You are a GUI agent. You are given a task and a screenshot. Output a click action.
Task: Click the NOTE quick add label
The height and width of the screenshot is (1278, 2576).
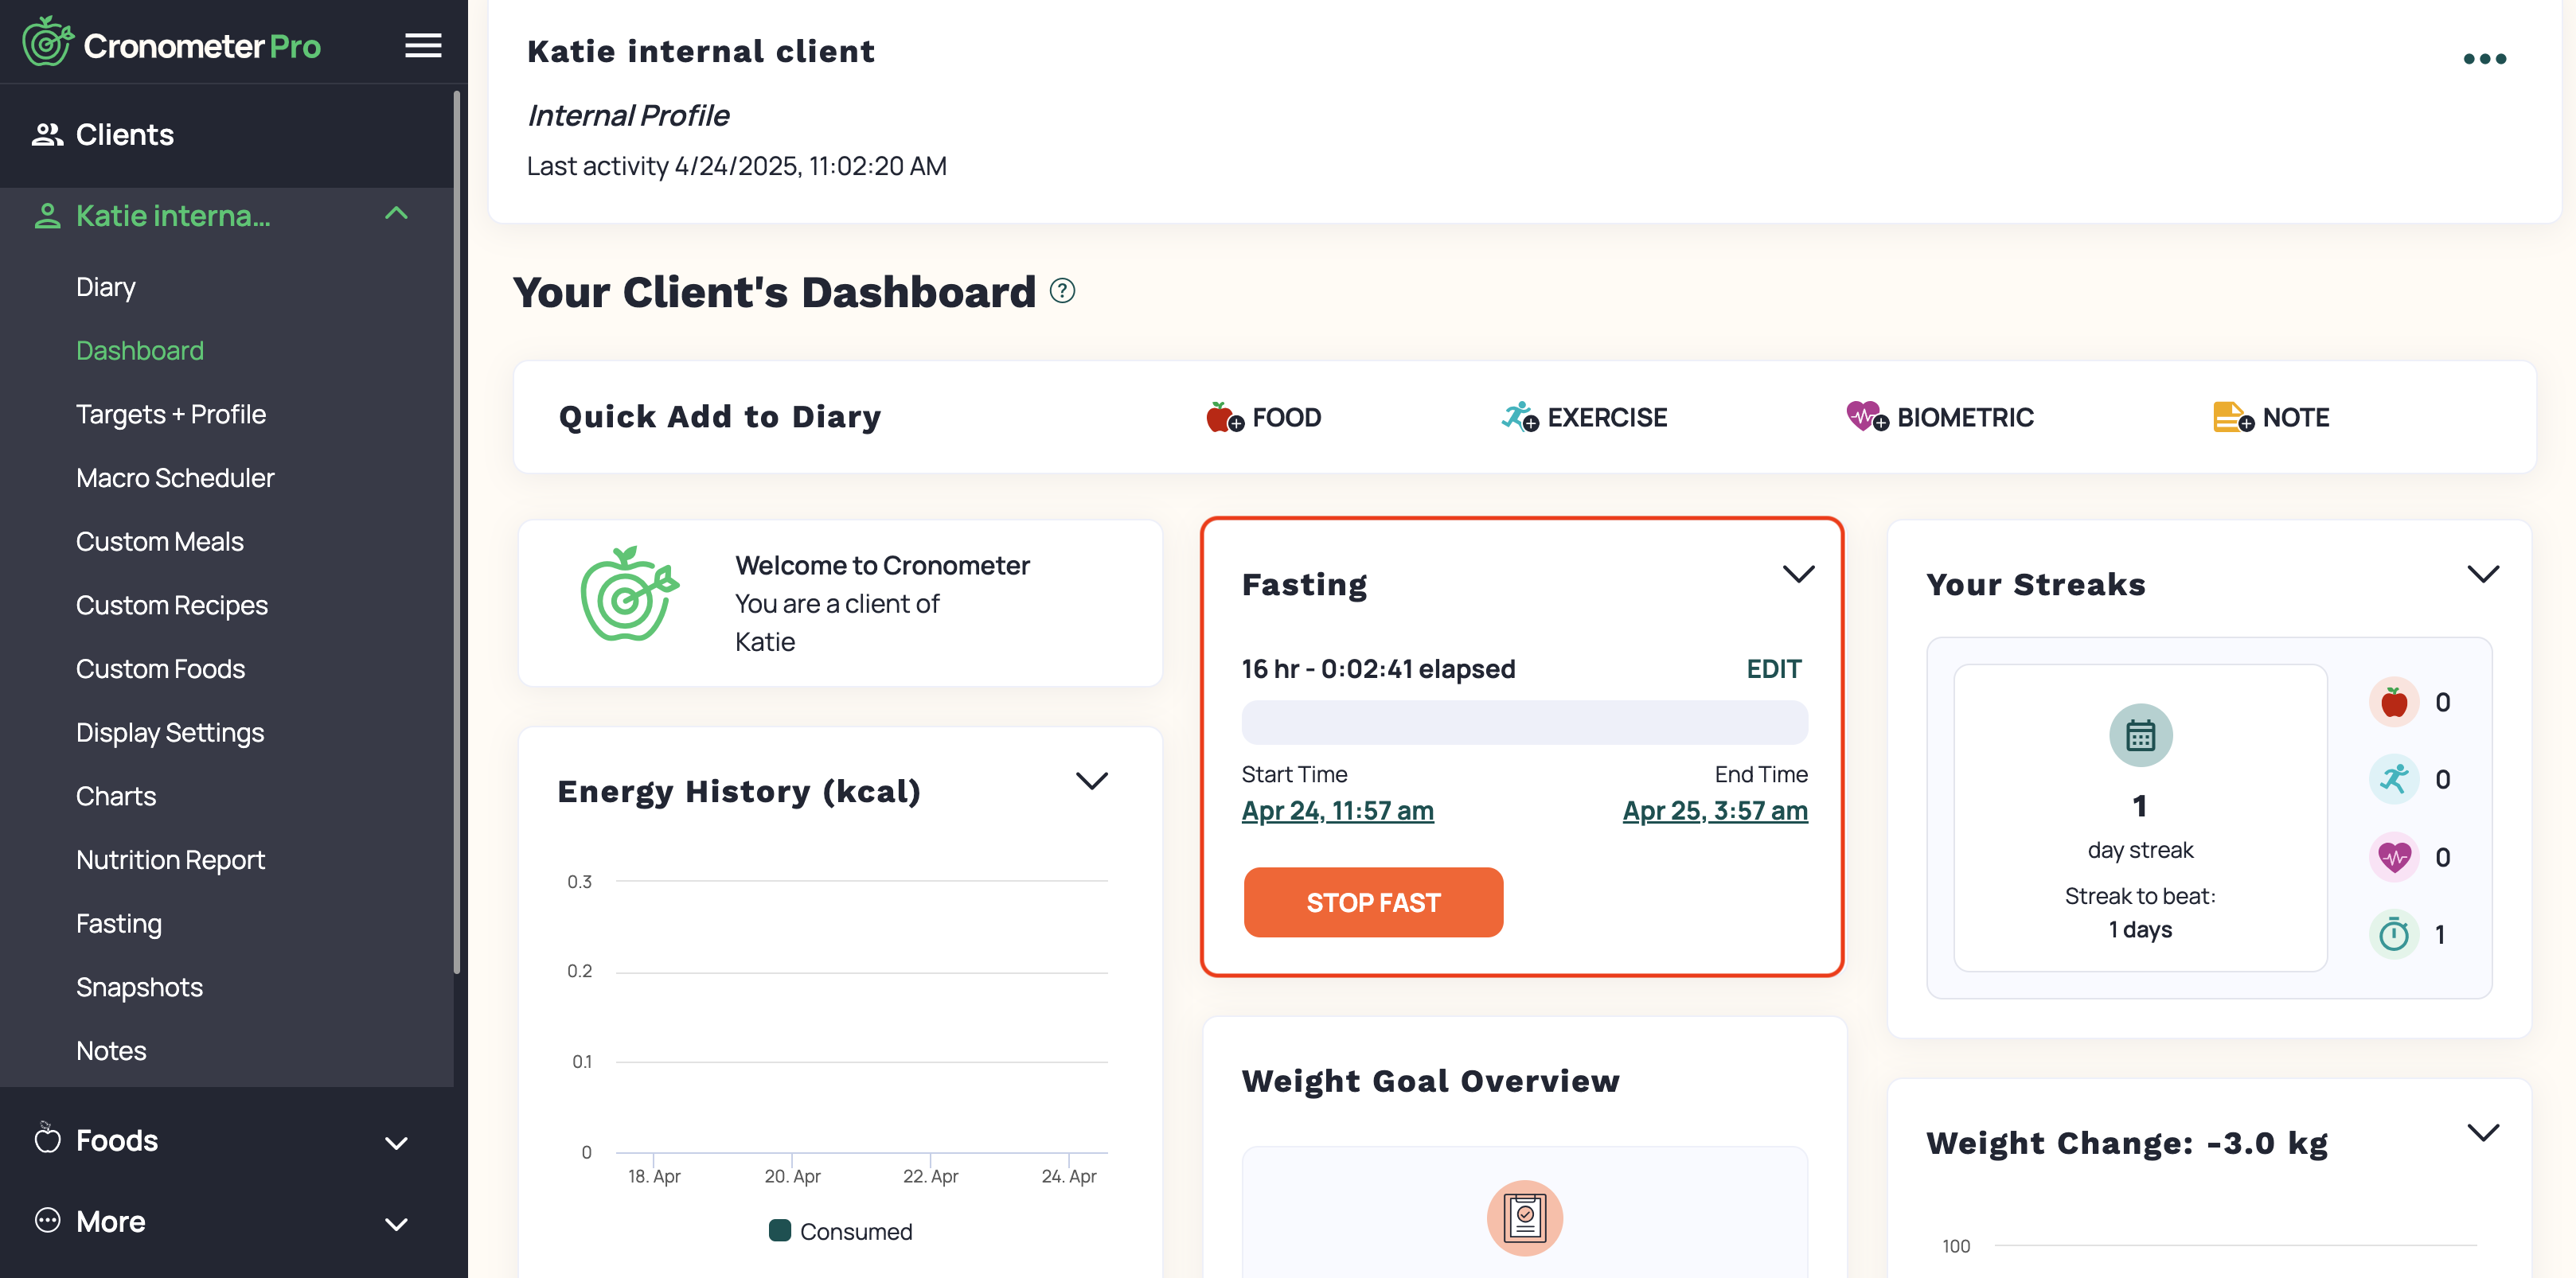[x=2295, y=417]
